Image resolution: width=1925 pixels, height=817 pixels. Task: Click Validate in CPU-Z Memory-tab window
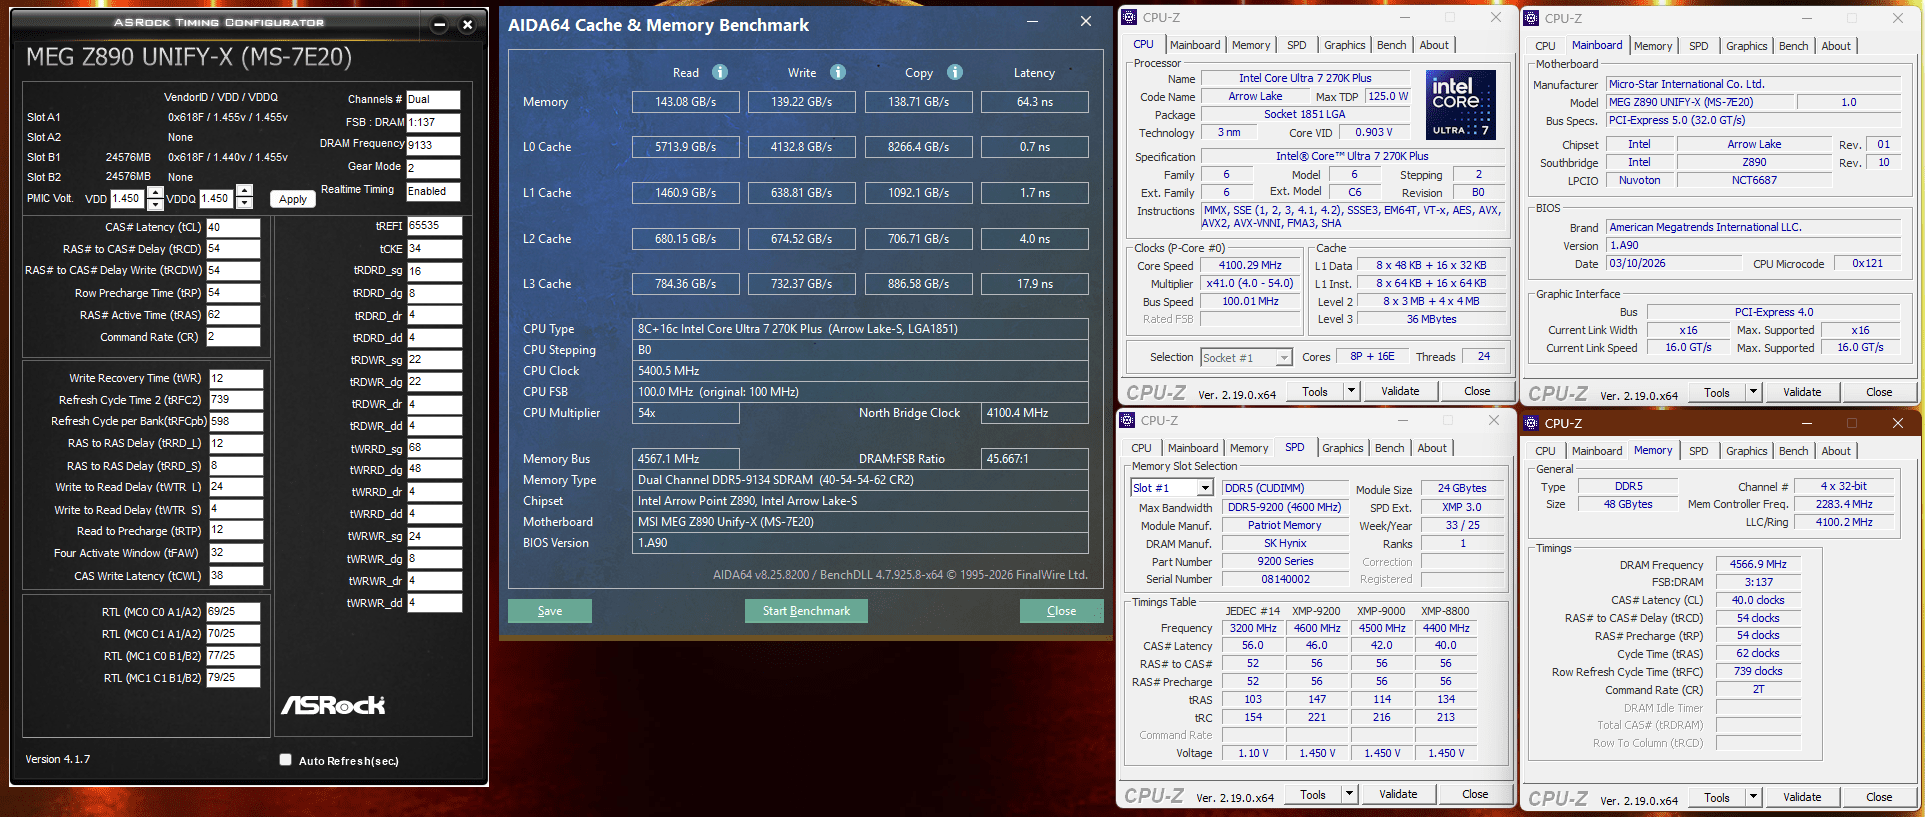[1802, 797]
